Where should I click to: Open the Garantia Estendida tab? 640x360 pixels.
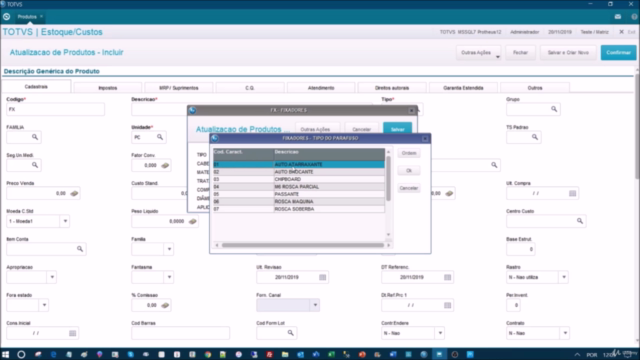[463, 88]
